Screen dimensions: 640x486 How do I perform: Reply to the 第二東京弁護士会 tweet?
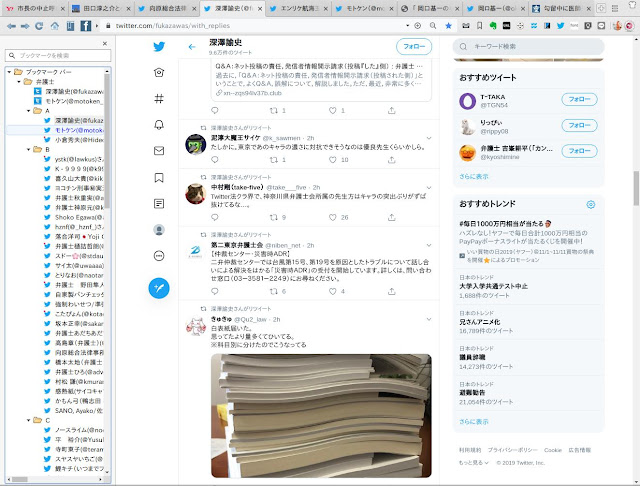(x=215, y=291)
